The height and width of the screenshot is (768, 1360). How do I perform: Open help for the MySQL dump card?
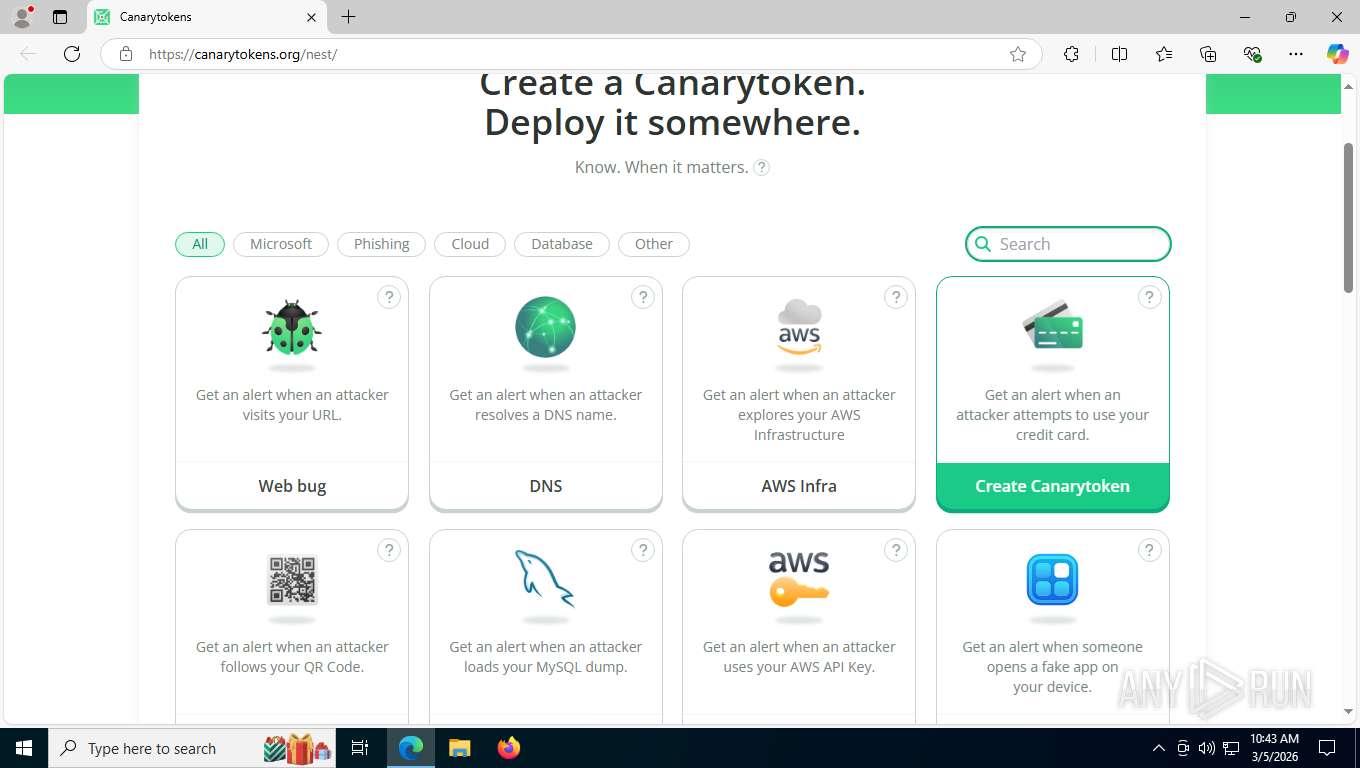click(643, 549)
